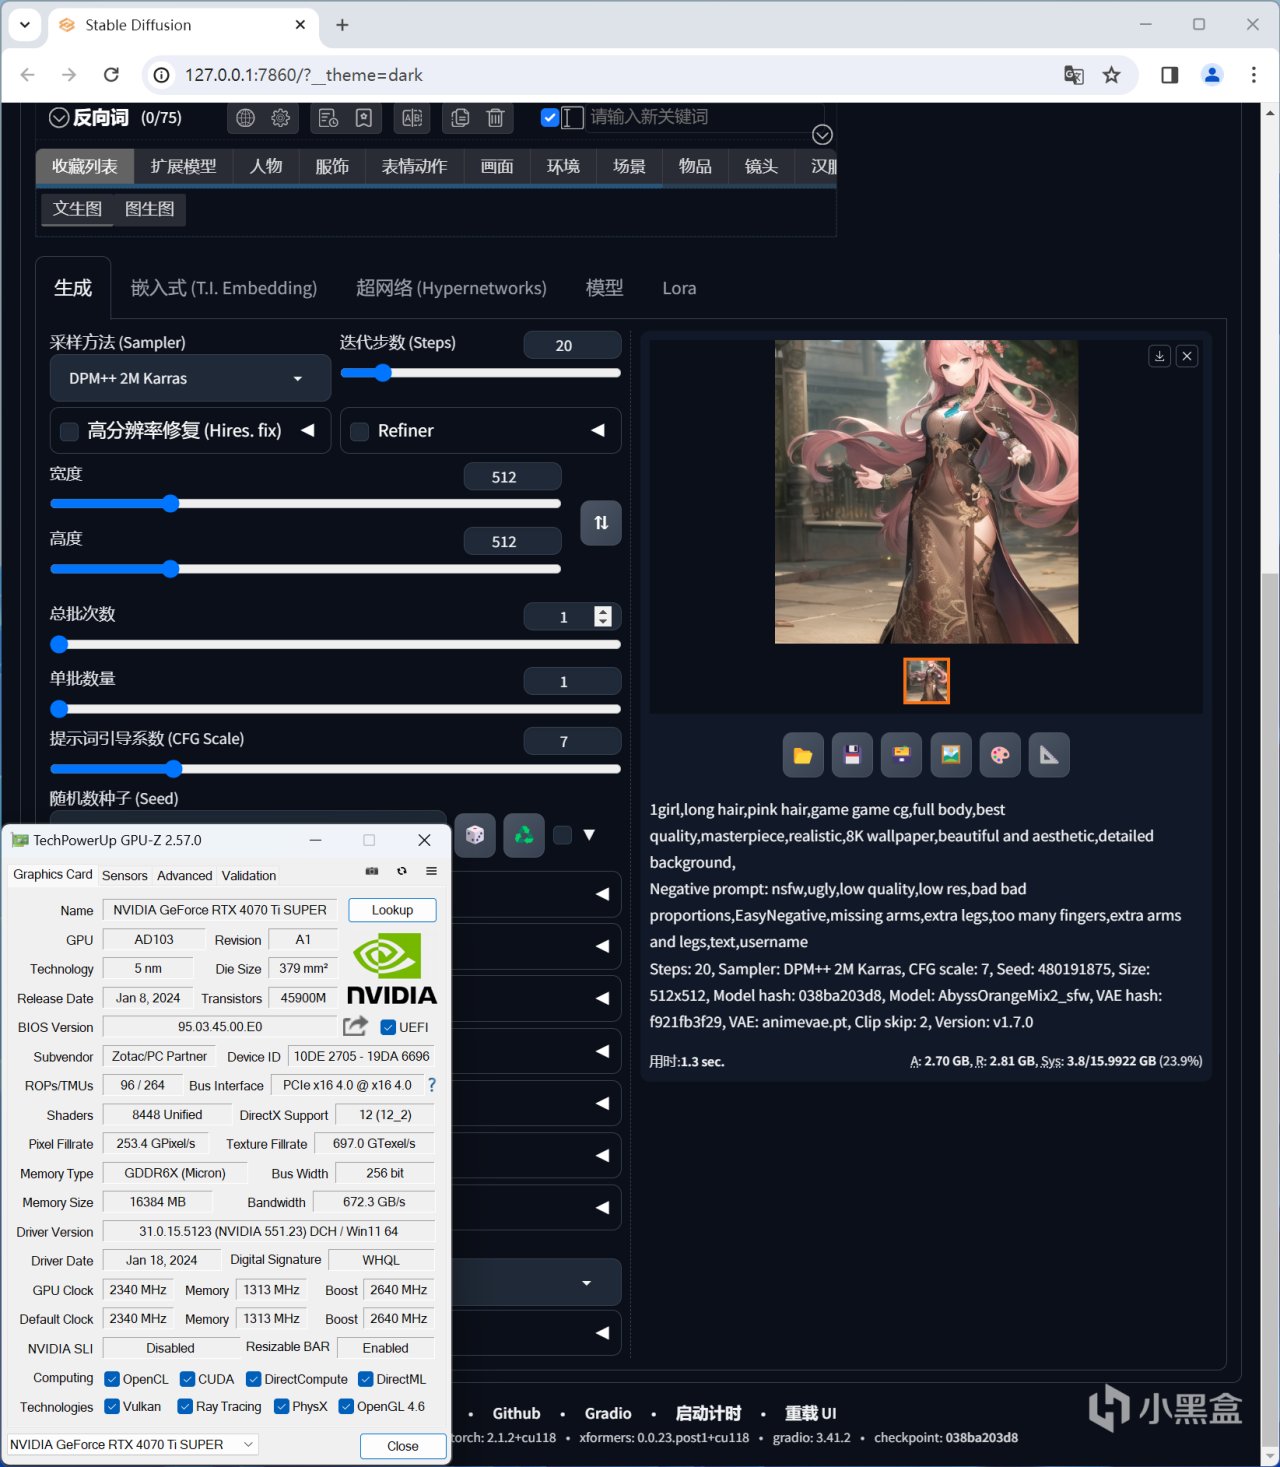
Task: Click the bookmark favorites icon in the 反向词 toolbar
Action: point(364,118)
